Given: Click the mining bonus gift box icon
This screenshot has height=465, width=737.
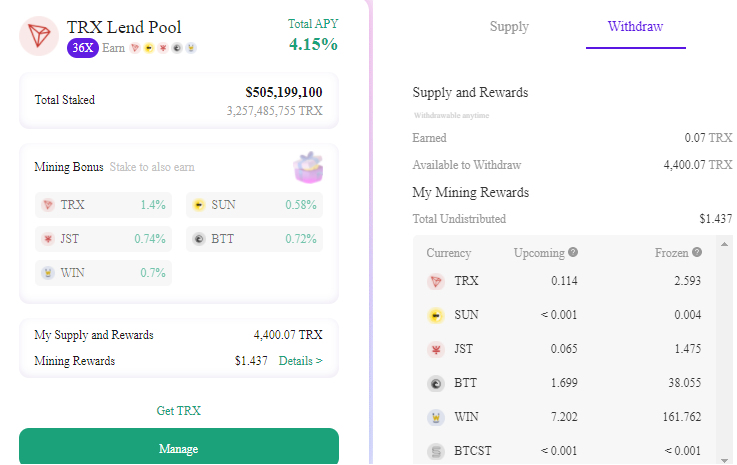Looking at the screenshot, I should tap(308, 167).
